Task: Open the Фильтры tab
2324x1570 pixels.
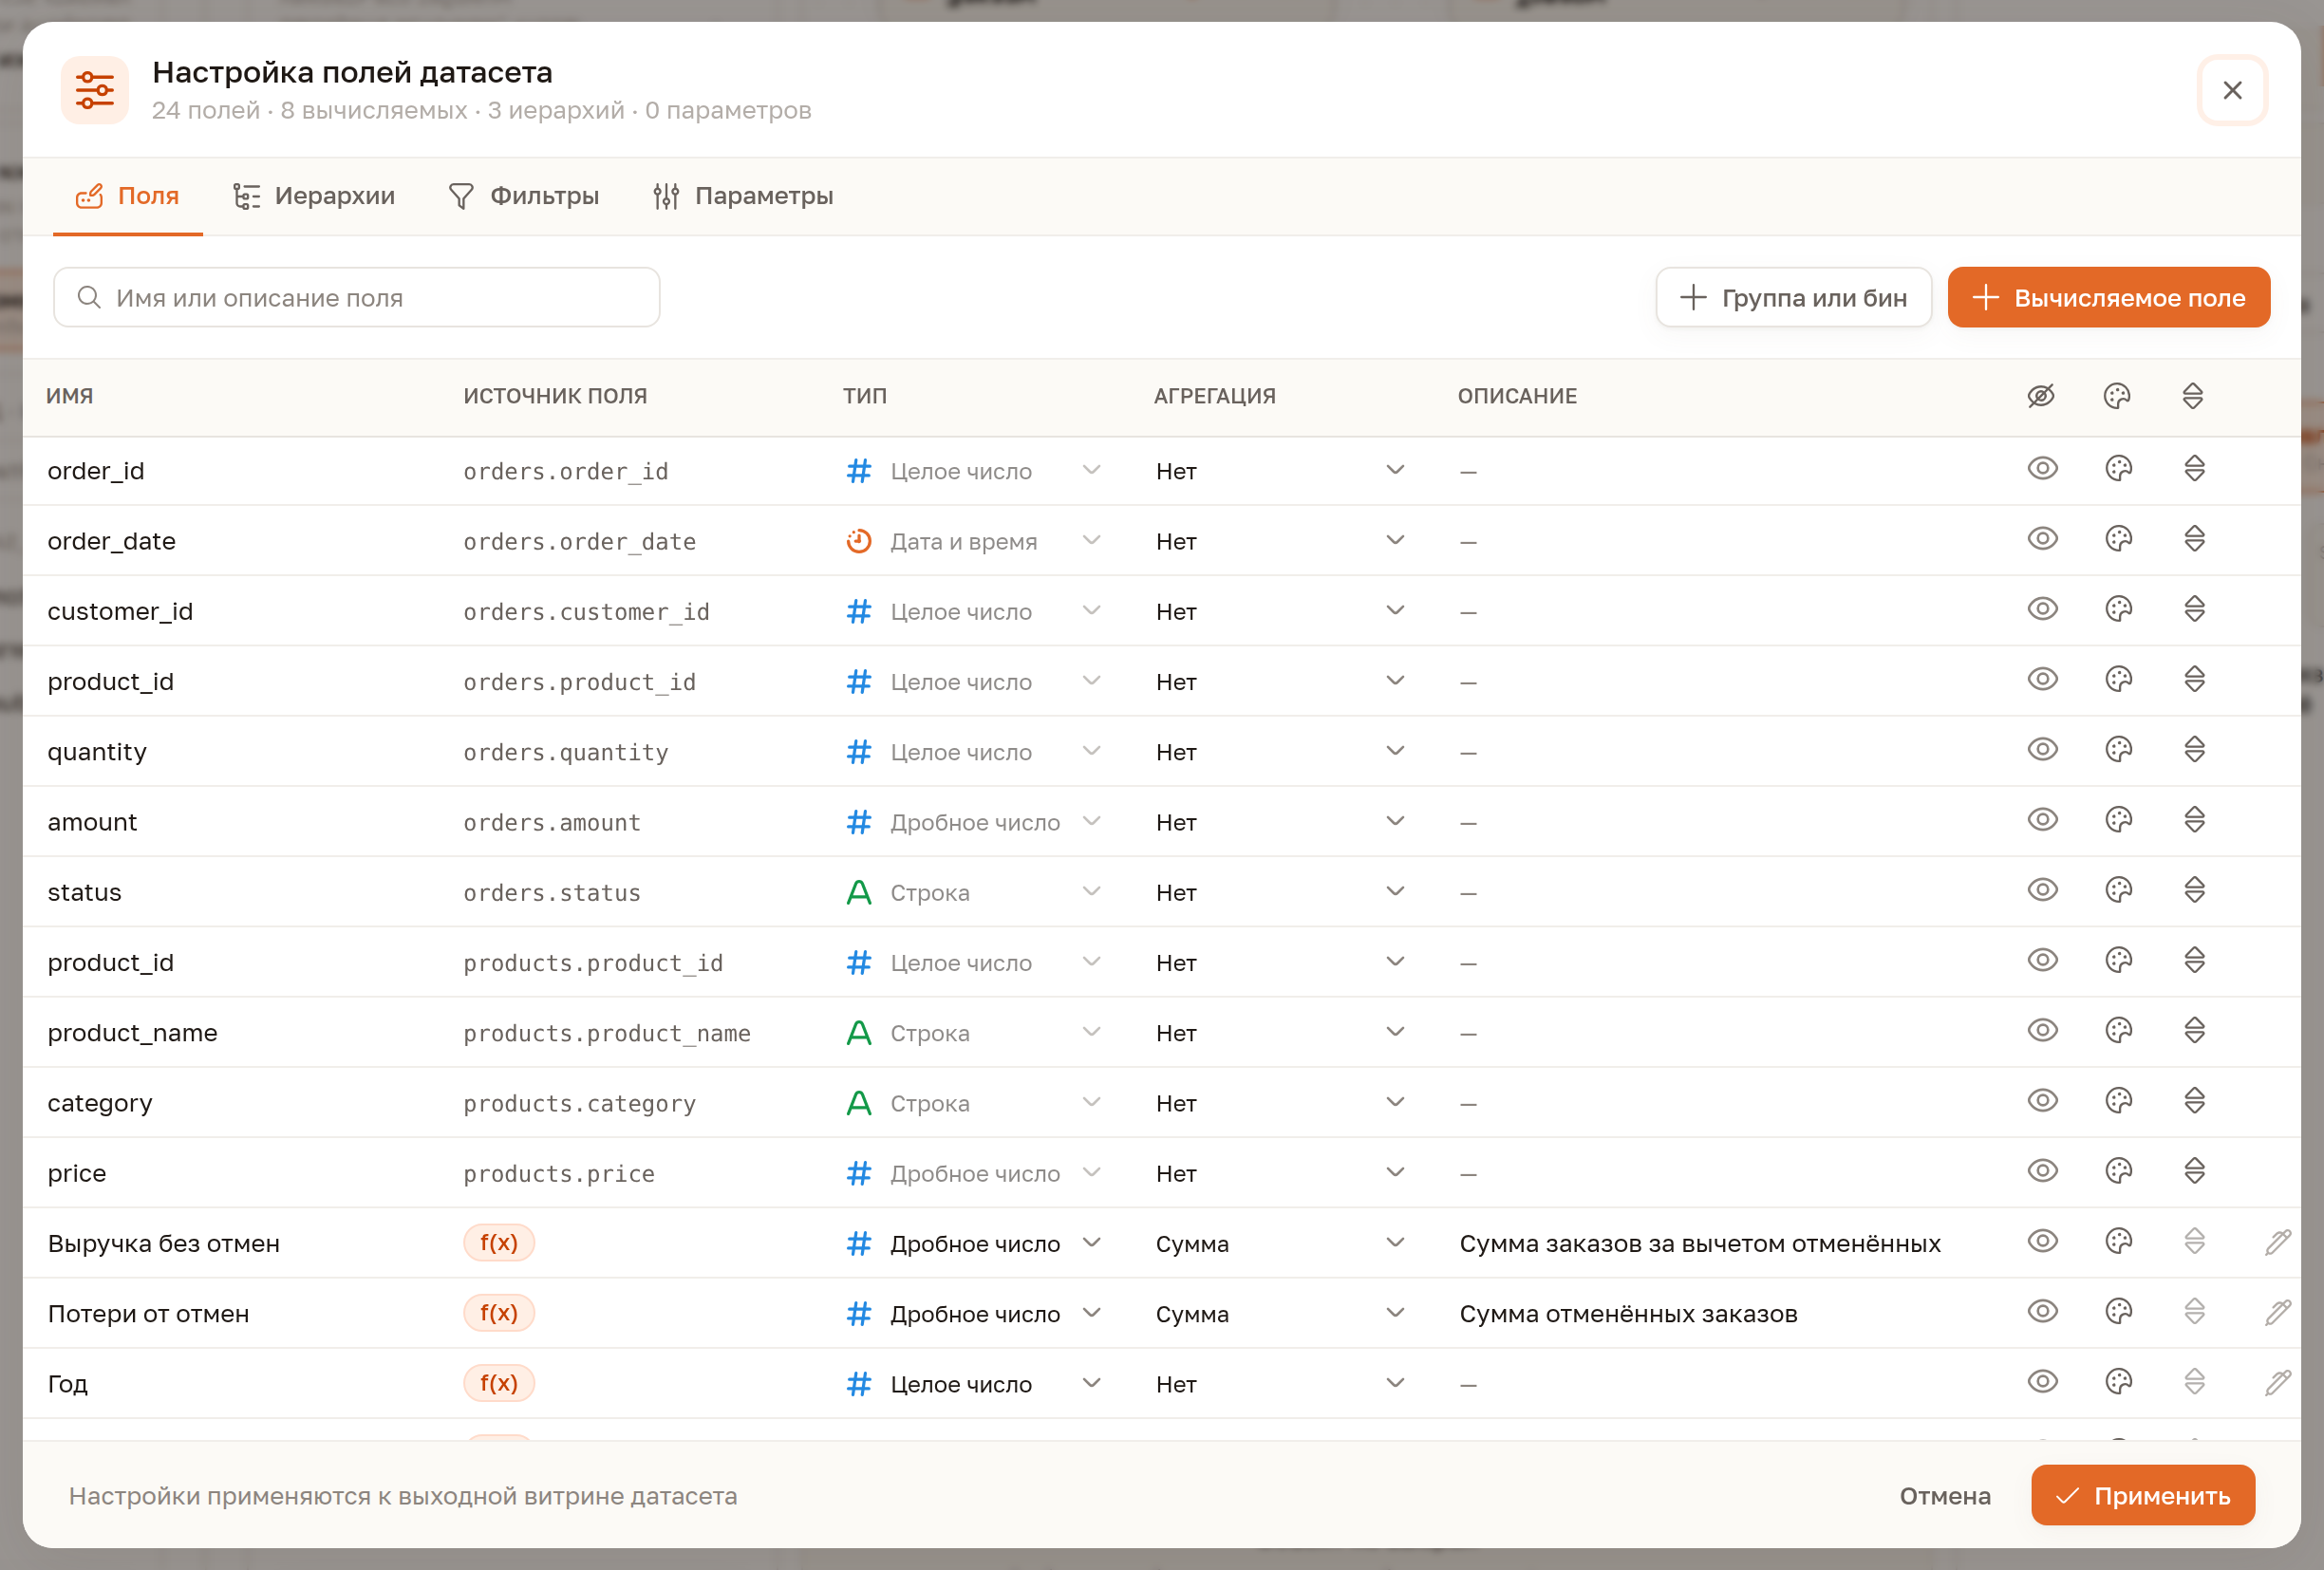Action: [x=524, y=196]
